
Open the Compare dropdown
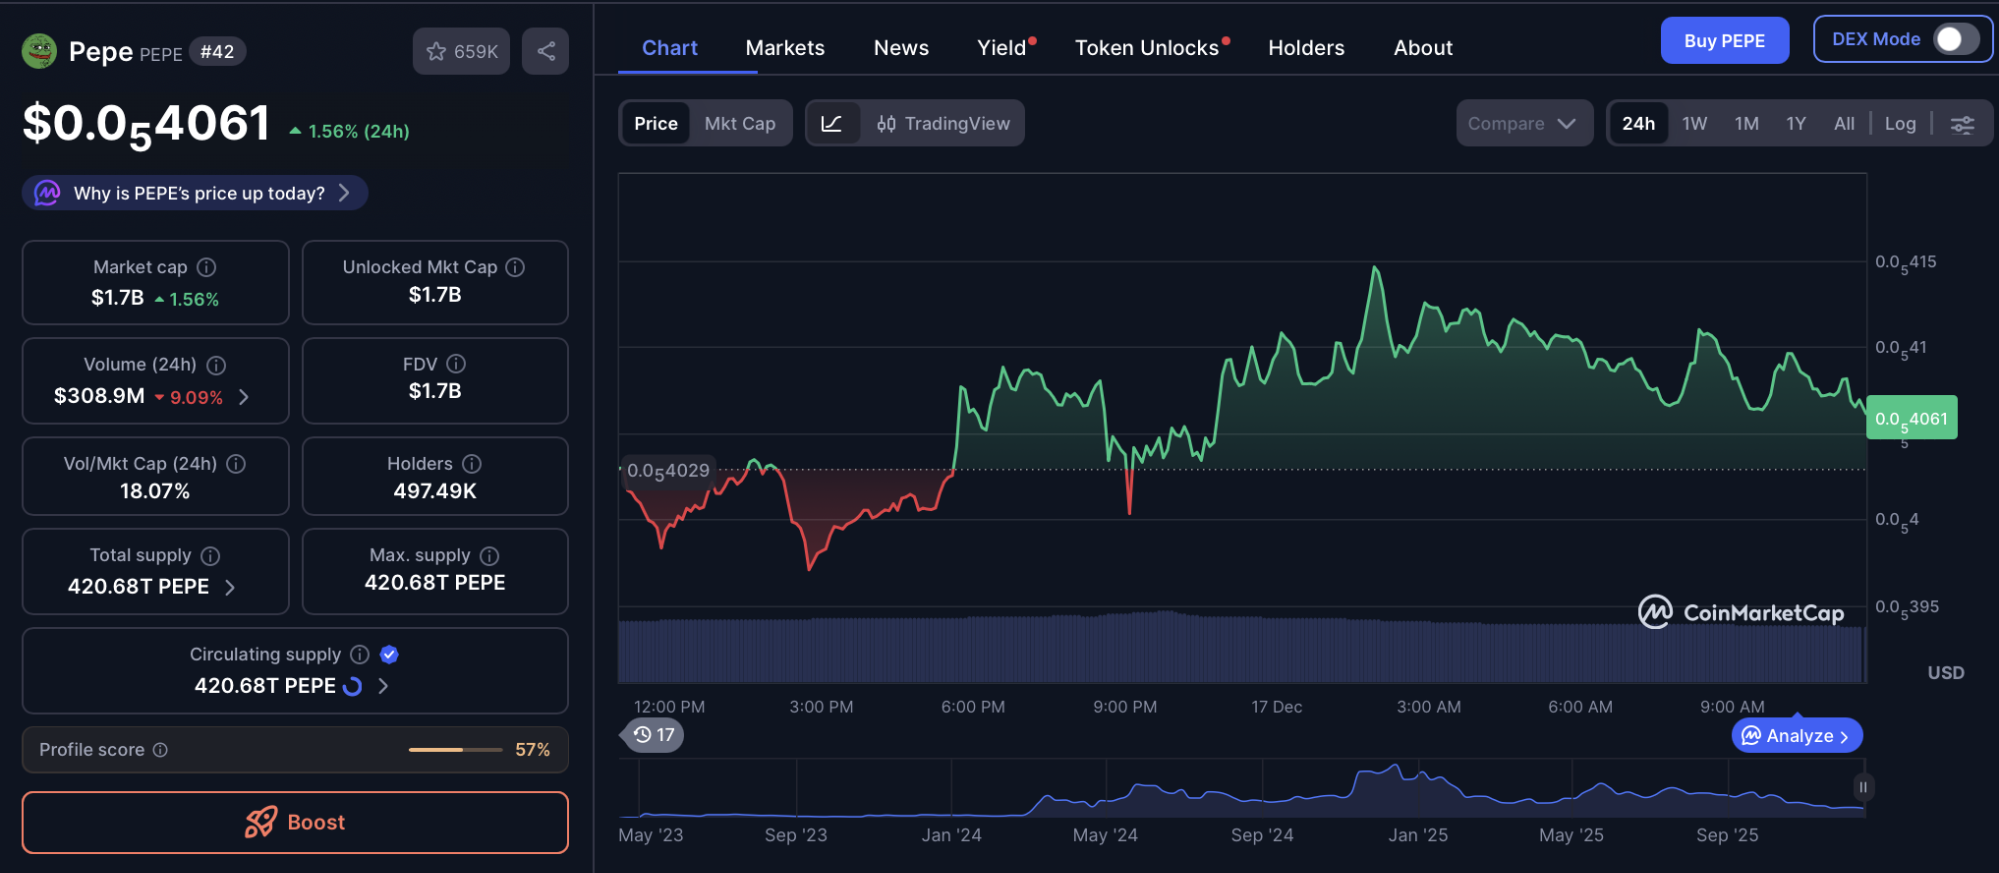pyautogui.click(x=1522, y=124)
